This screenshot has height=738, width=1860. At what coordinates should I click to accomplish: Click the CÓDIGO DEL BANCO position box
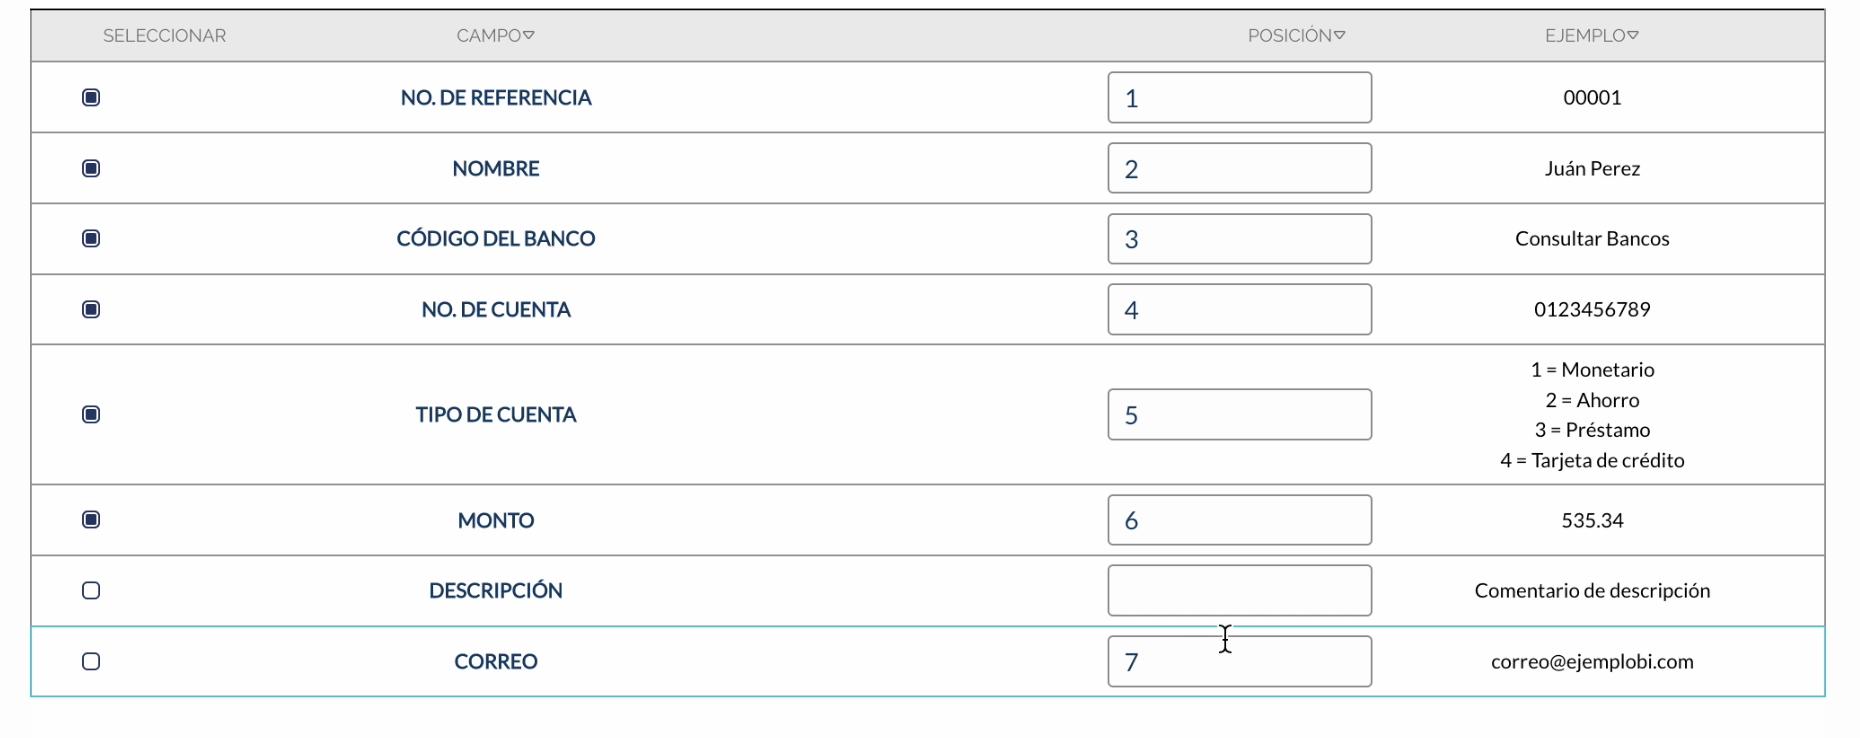coord(1239,239)
